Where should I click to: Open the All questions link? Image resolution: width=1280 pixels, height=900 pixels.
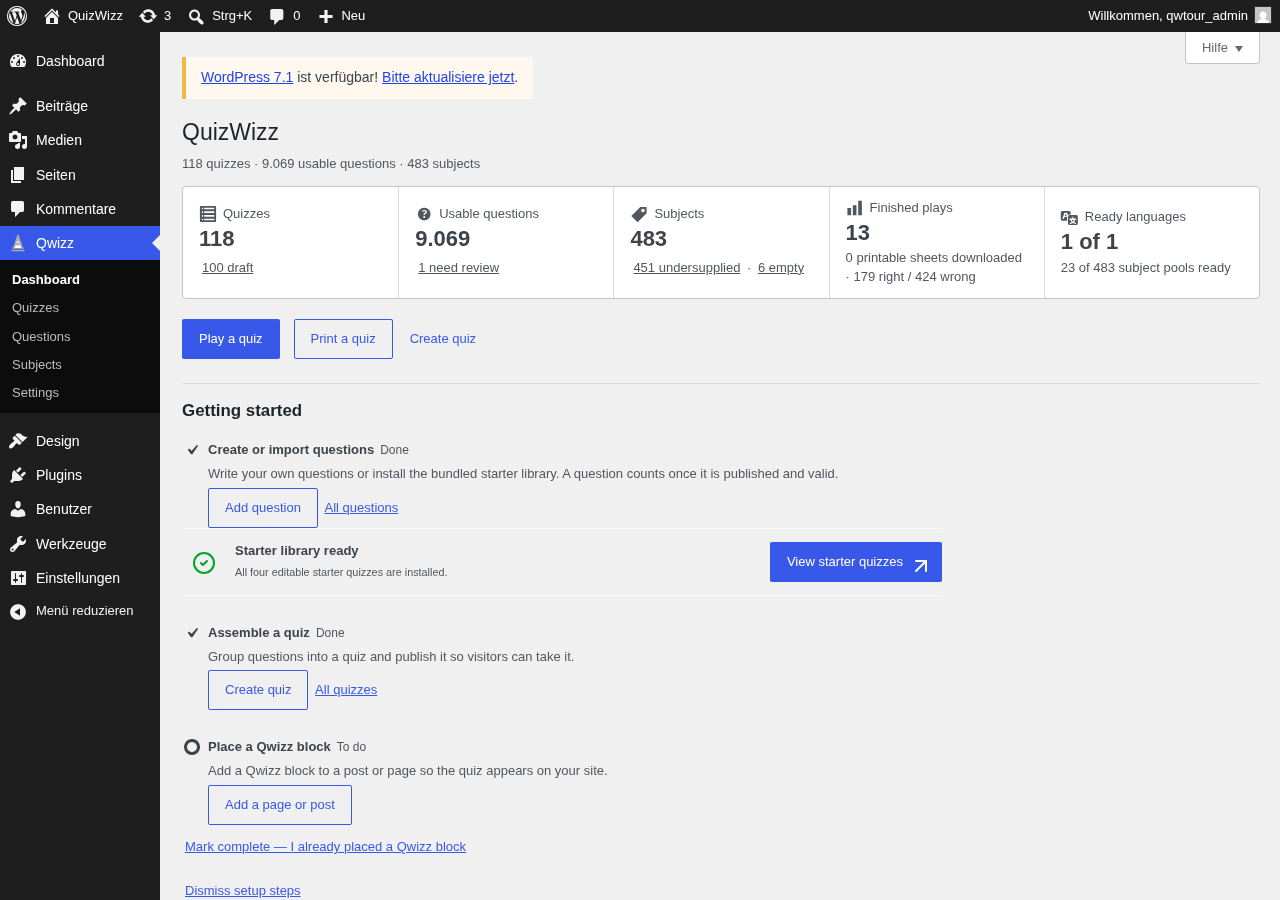[x=361, y=508]
